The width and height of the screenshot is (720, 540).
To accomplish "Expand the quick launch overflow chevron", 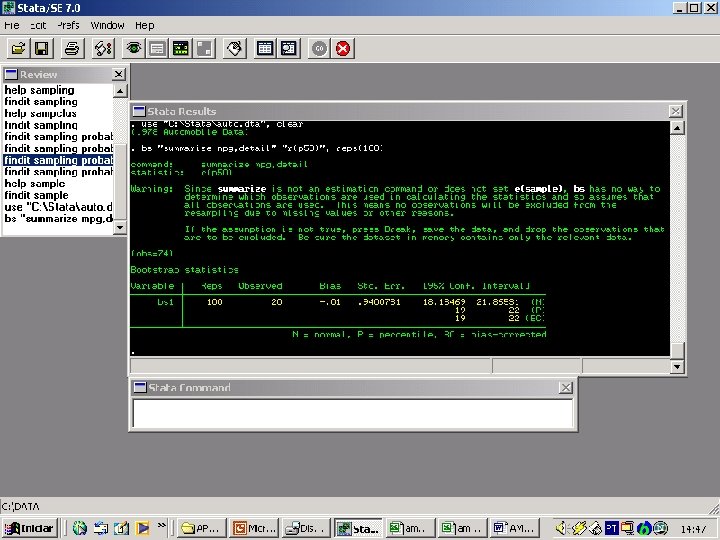I will coord(162,525).
